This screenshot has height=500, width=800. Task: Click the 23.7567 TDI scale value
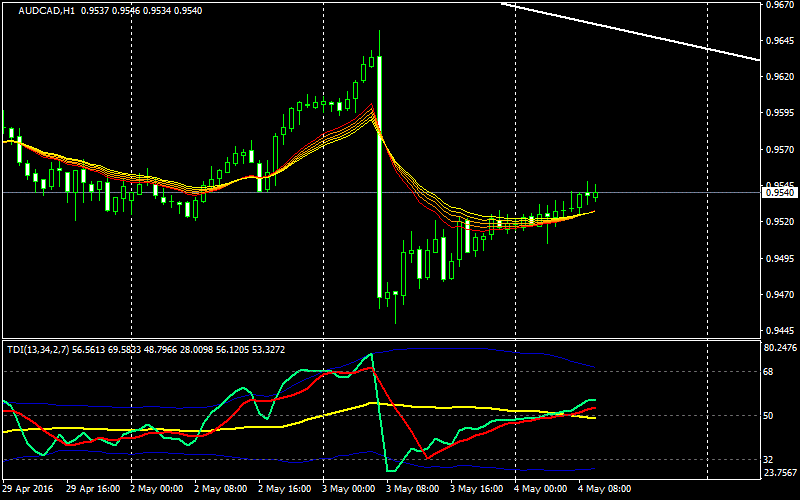click(780, 473)
